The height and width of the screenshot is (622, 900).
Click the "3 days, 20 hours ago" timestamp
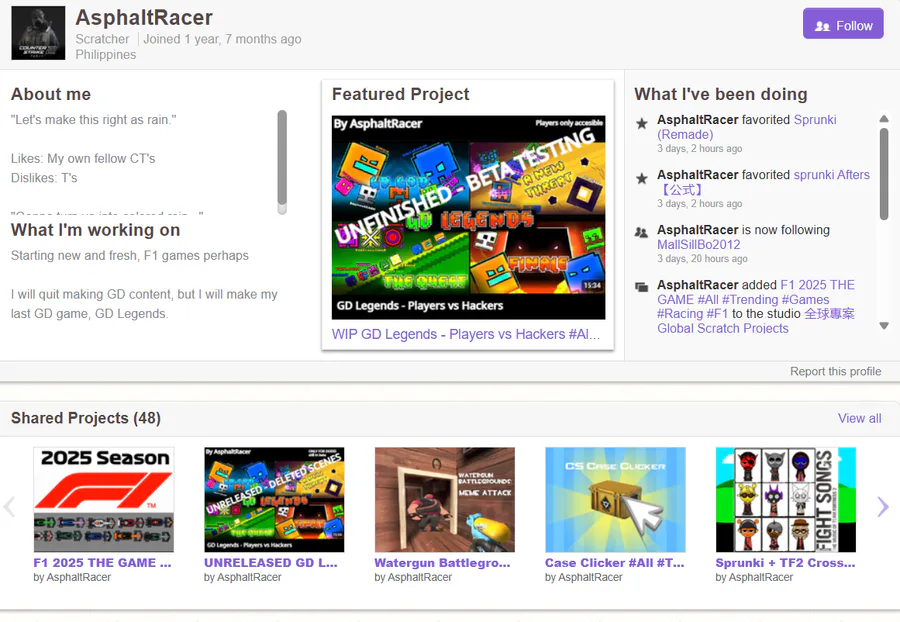702,259
